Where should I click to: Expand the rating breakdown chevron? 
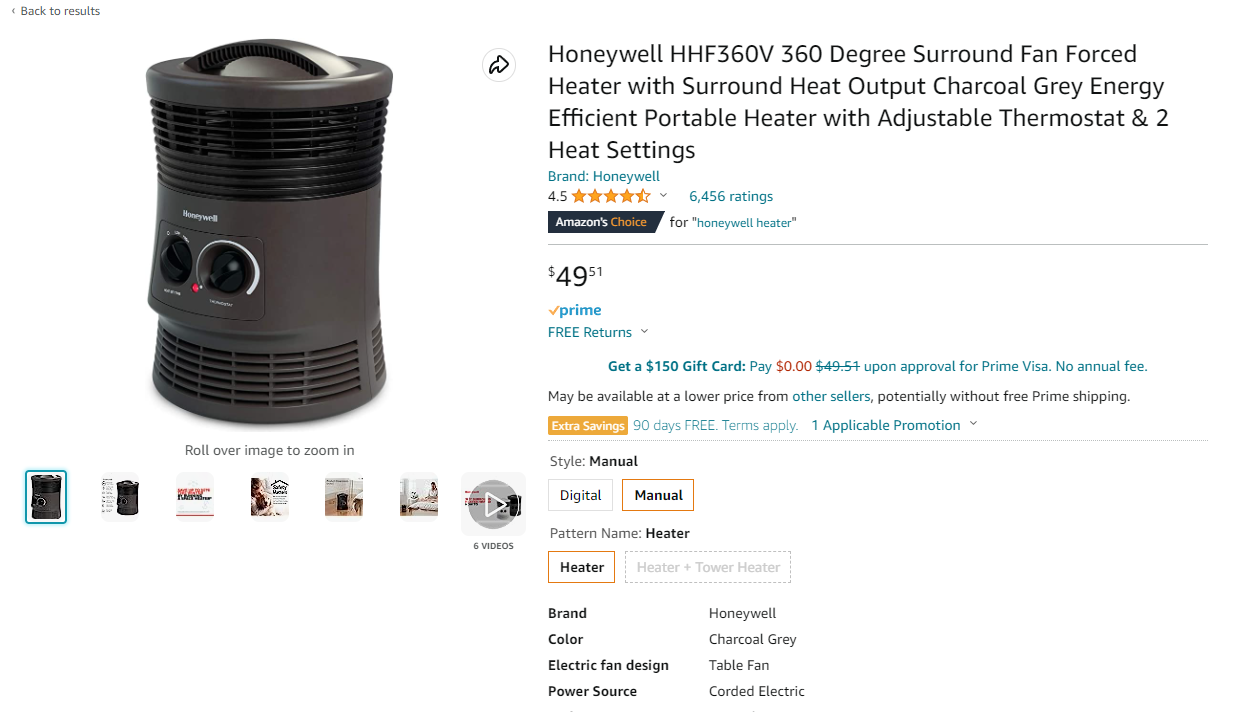tap(663, 196)
